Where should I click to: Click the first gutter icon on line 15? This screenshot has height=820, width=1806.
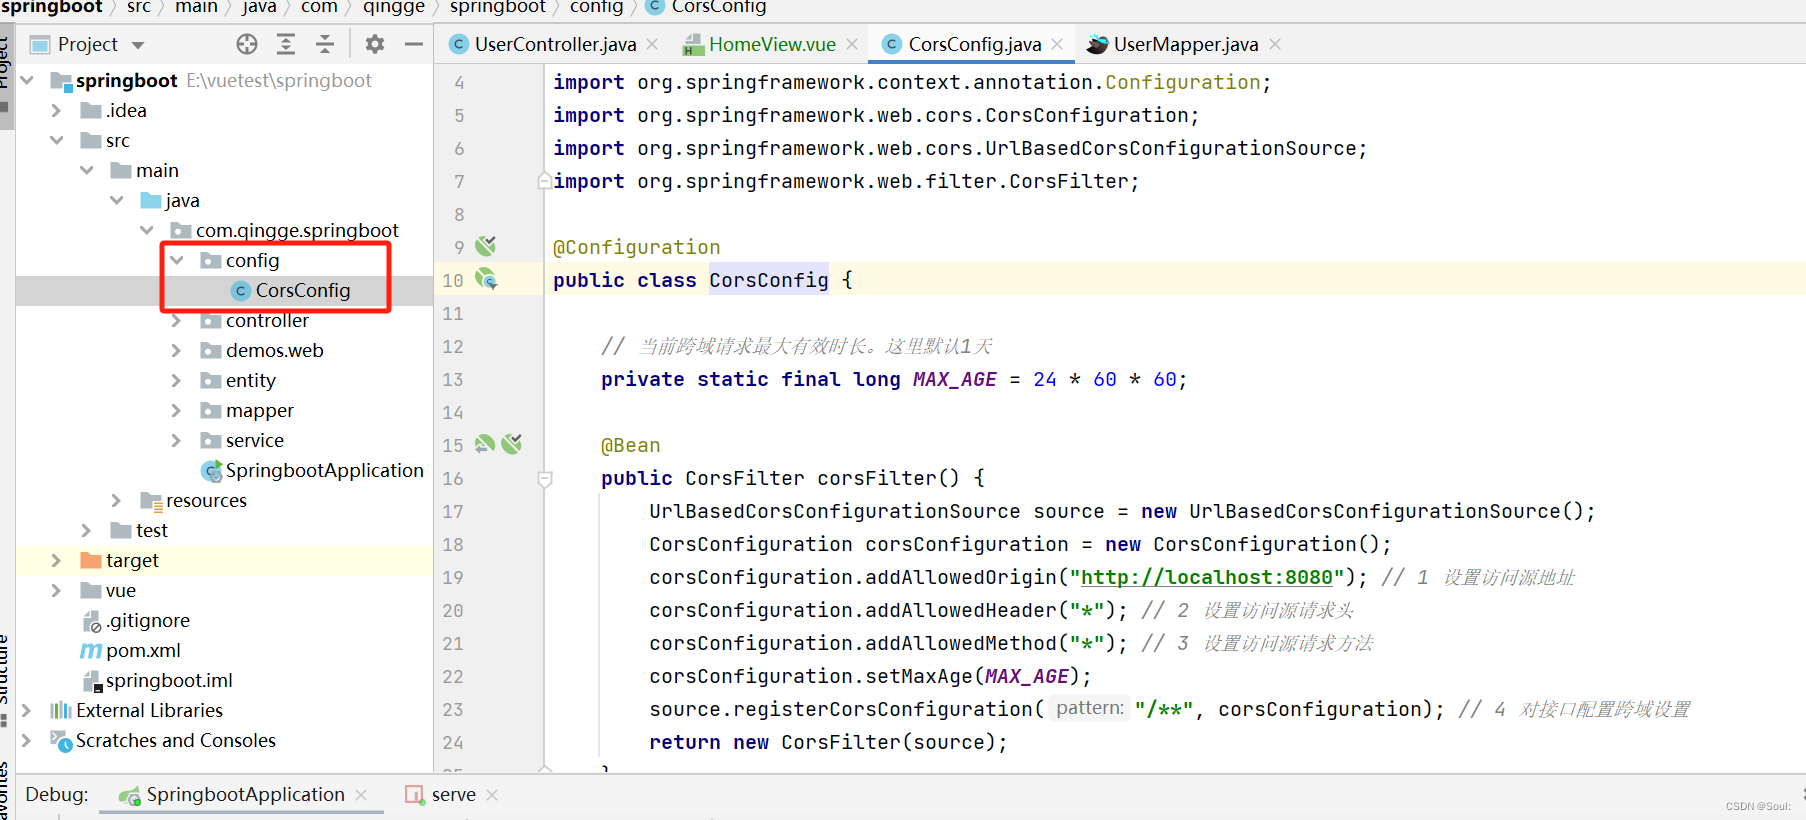pyautogui.click(x=485, y=444)
